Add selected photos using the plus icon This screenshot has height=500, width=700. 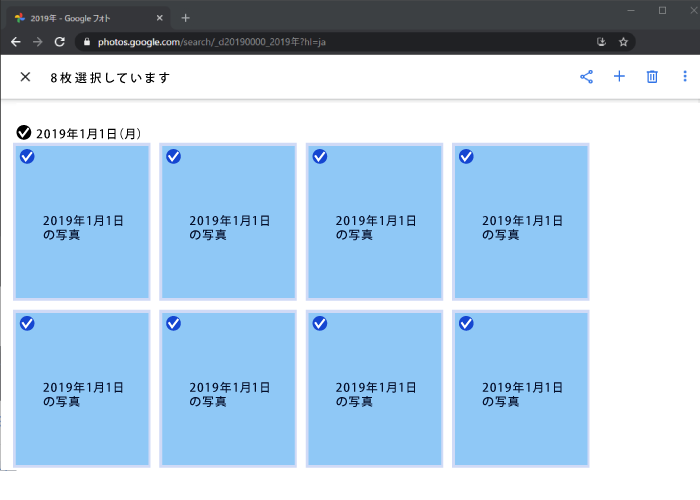(x=619, y=76)
